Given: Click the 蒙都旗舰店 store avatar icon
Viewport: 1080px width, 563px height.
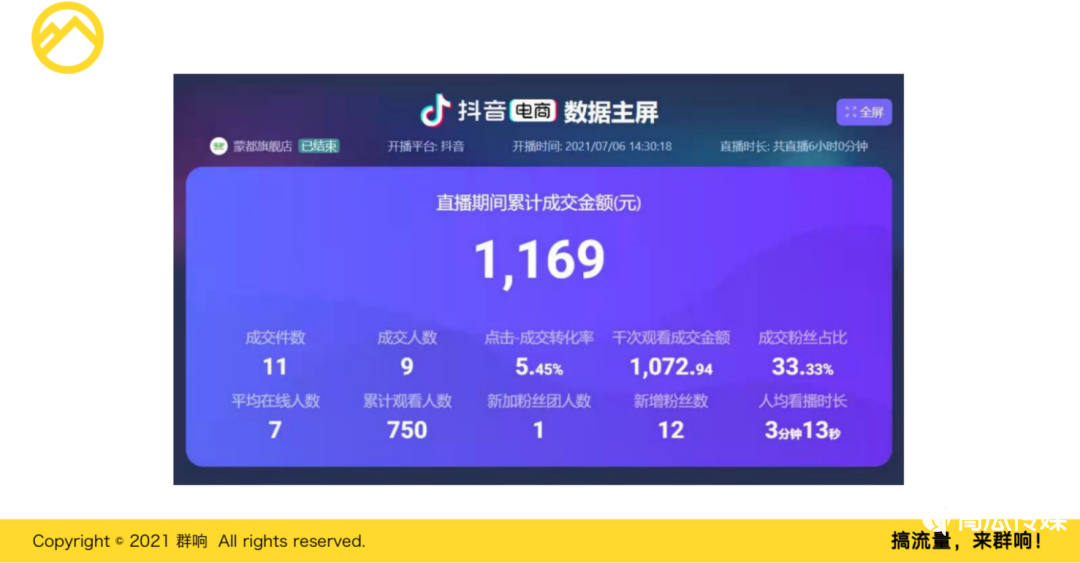Looking at the screenshot, I should click(x=218, y=146).
